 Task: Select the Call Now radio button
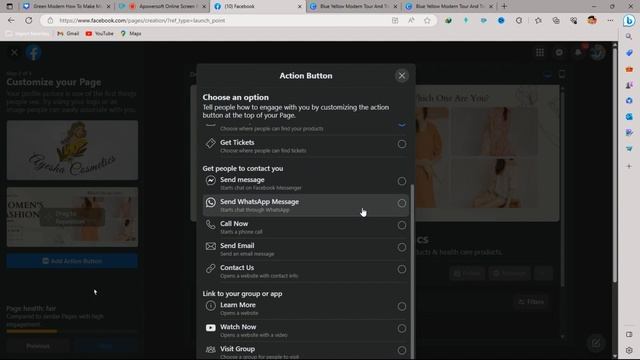click(402, 225)
